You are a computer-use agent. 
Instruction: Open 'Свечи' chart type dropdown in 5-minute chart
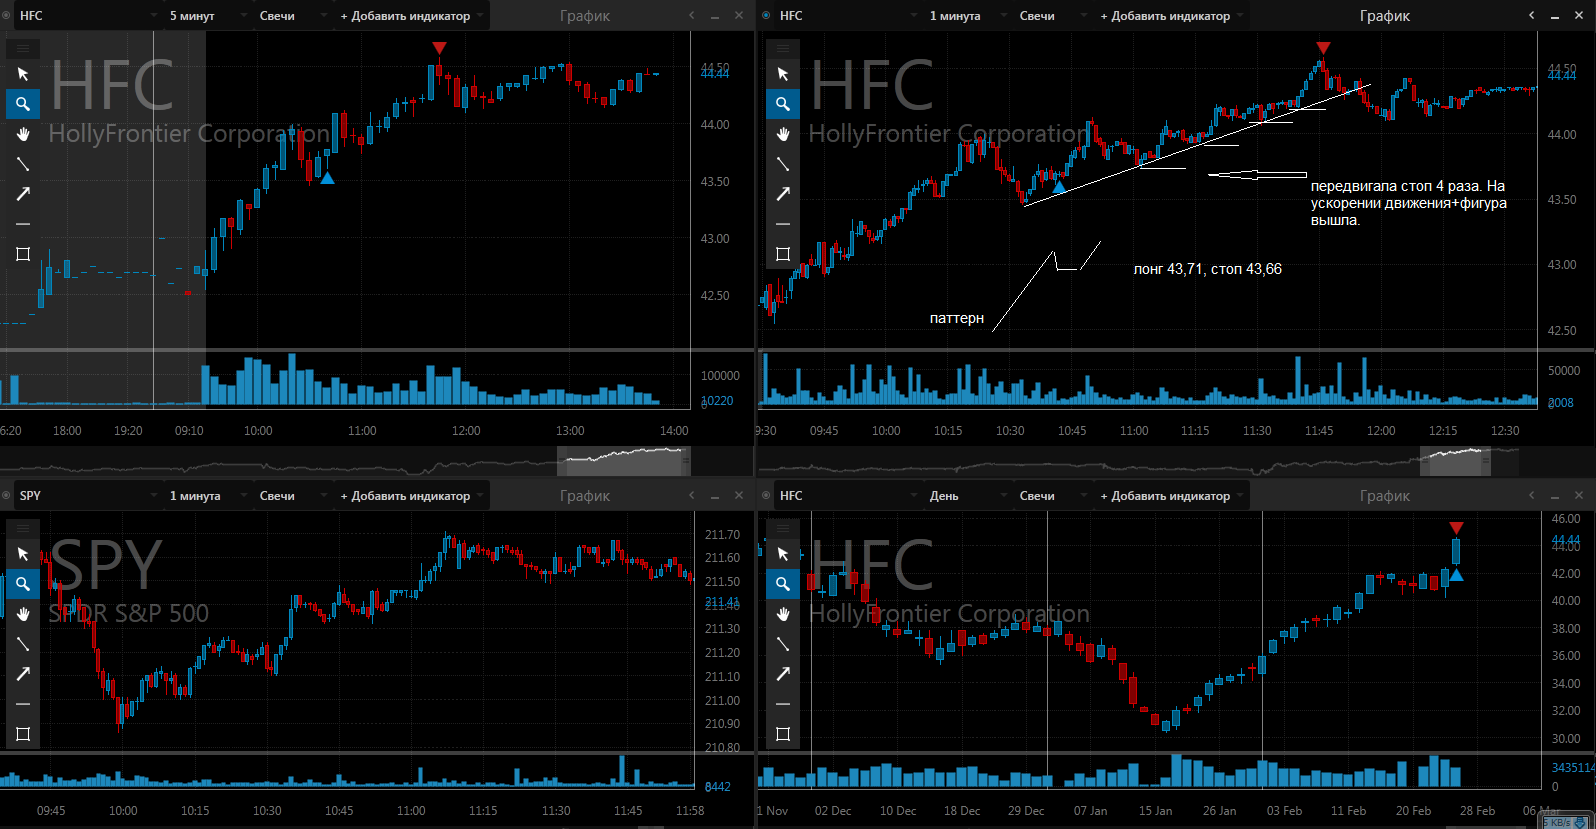click(292, 16)
